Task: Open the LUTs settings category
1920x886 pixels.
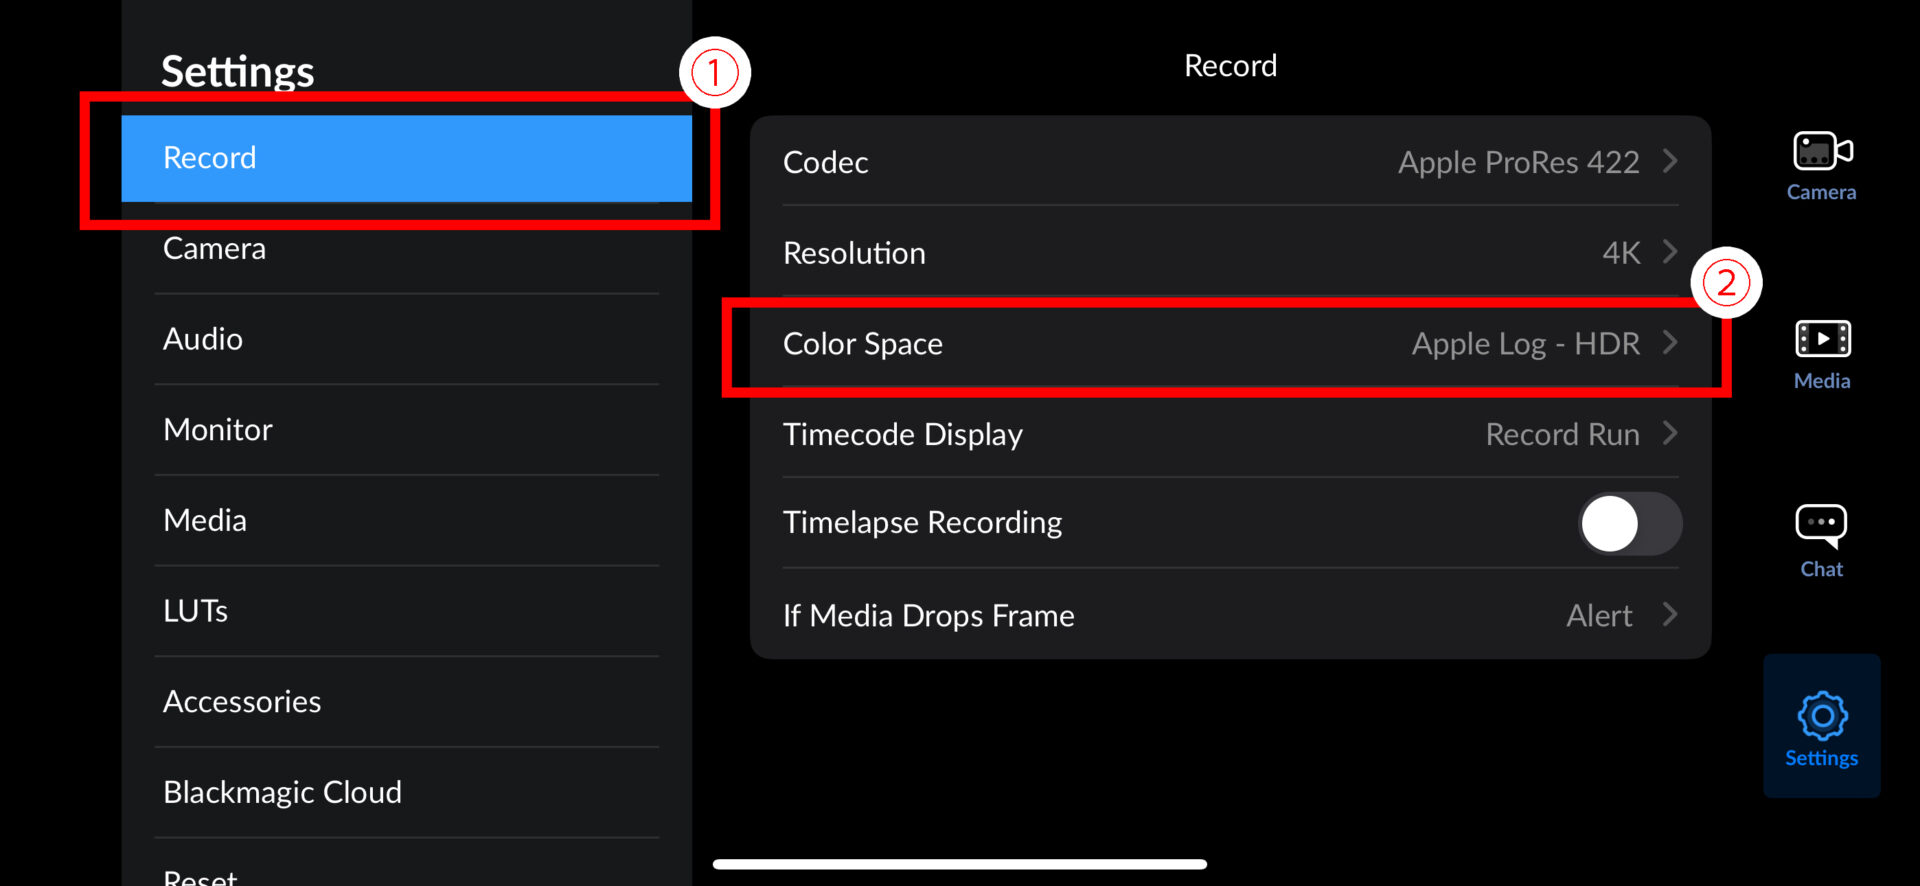Action: coord(406,611)
